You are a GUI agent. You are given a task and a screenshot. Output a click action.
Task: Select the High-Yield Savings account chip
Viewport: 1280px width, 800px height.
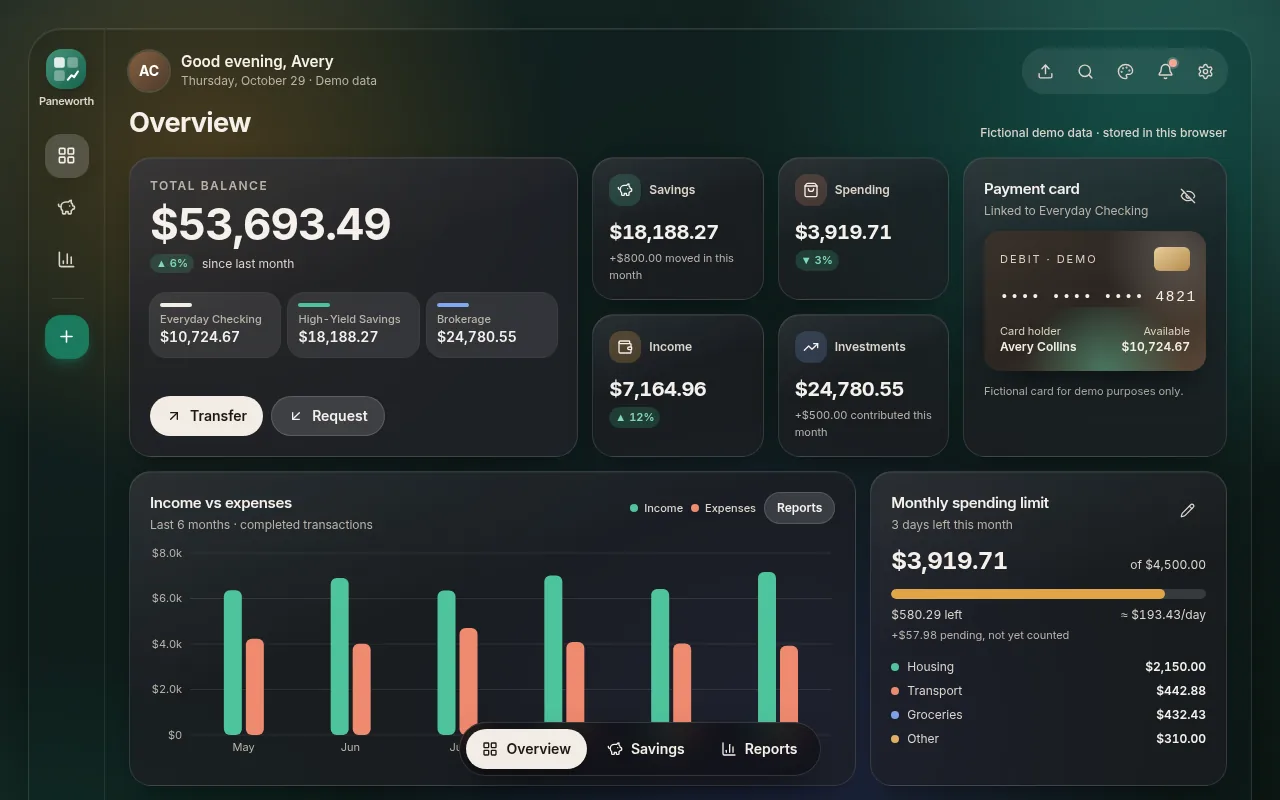tap(353, 325)
